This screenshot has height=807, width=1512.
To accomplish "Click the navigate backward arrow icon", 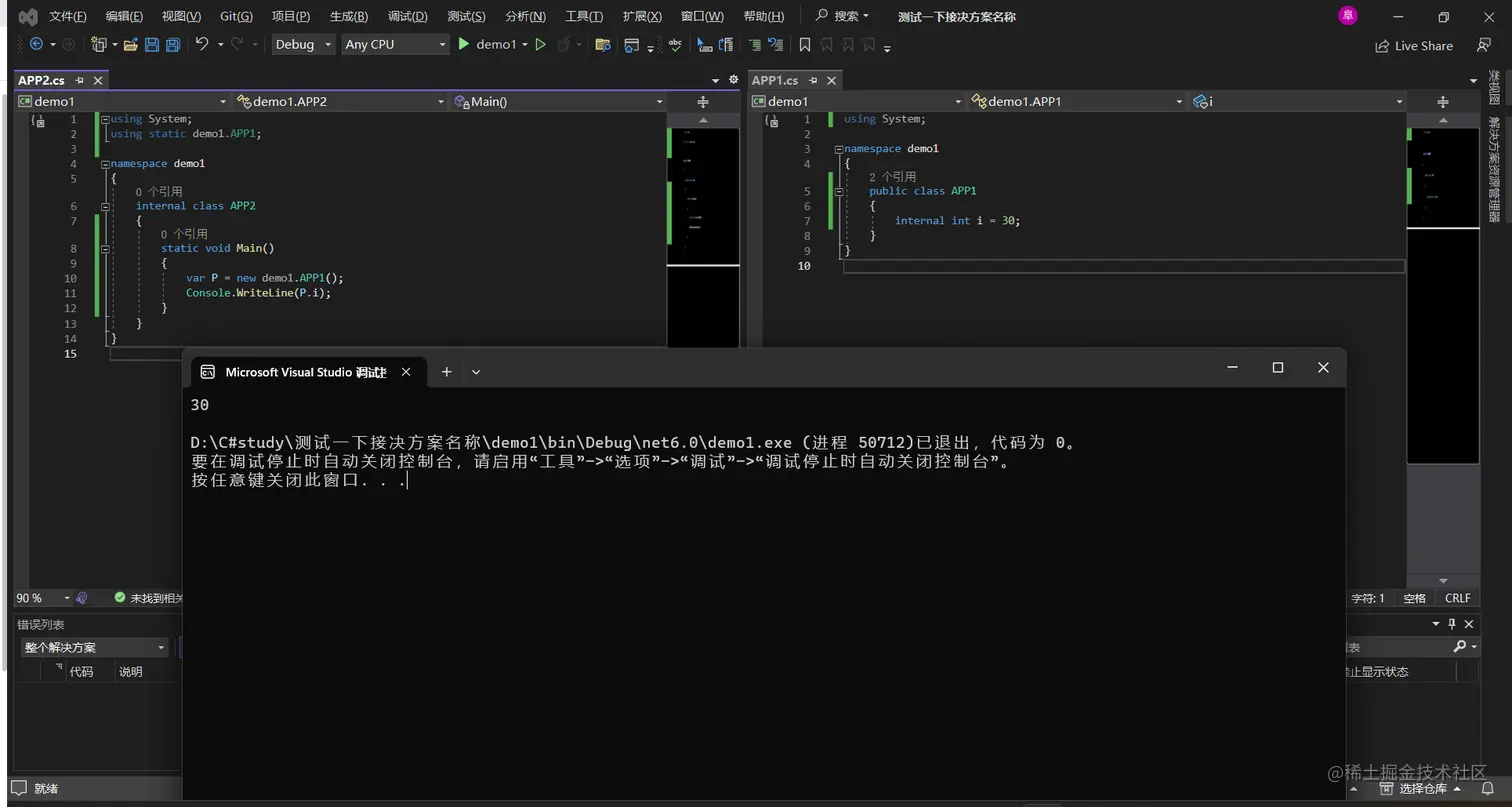I will (37, 44).
